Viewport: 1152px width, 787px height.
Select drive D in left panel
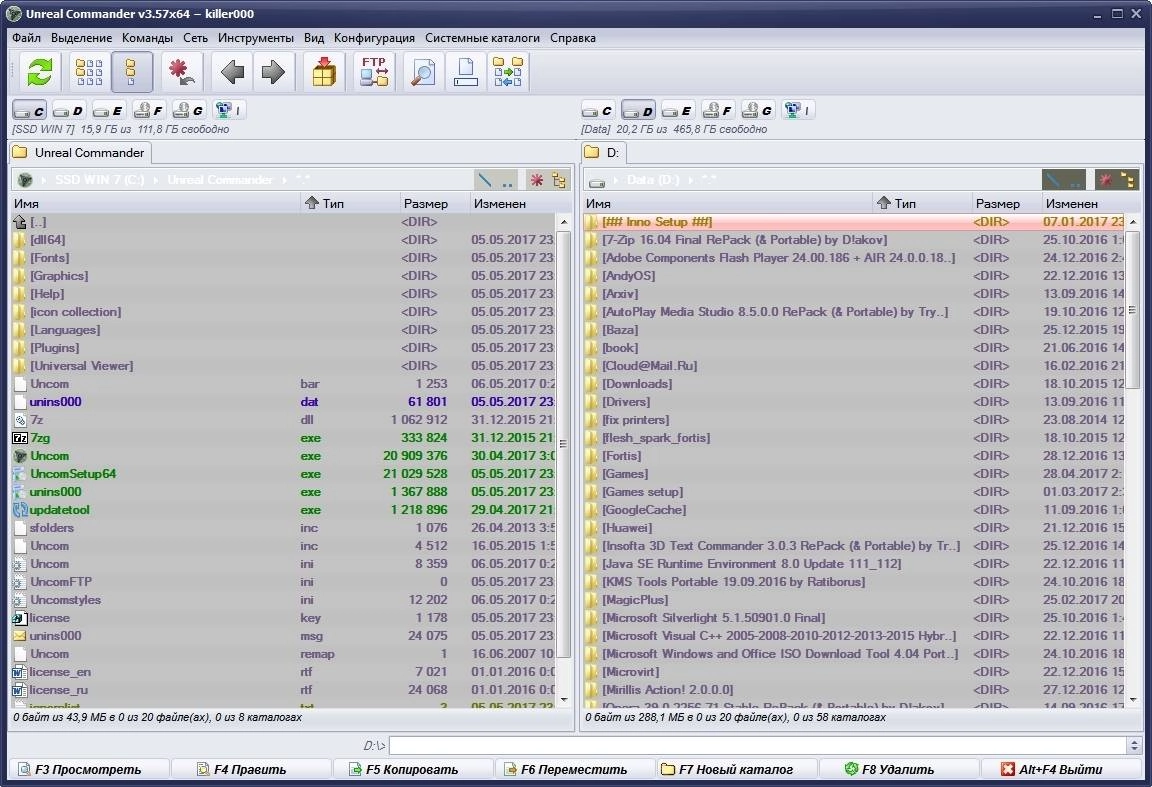[x=68, y=110]
